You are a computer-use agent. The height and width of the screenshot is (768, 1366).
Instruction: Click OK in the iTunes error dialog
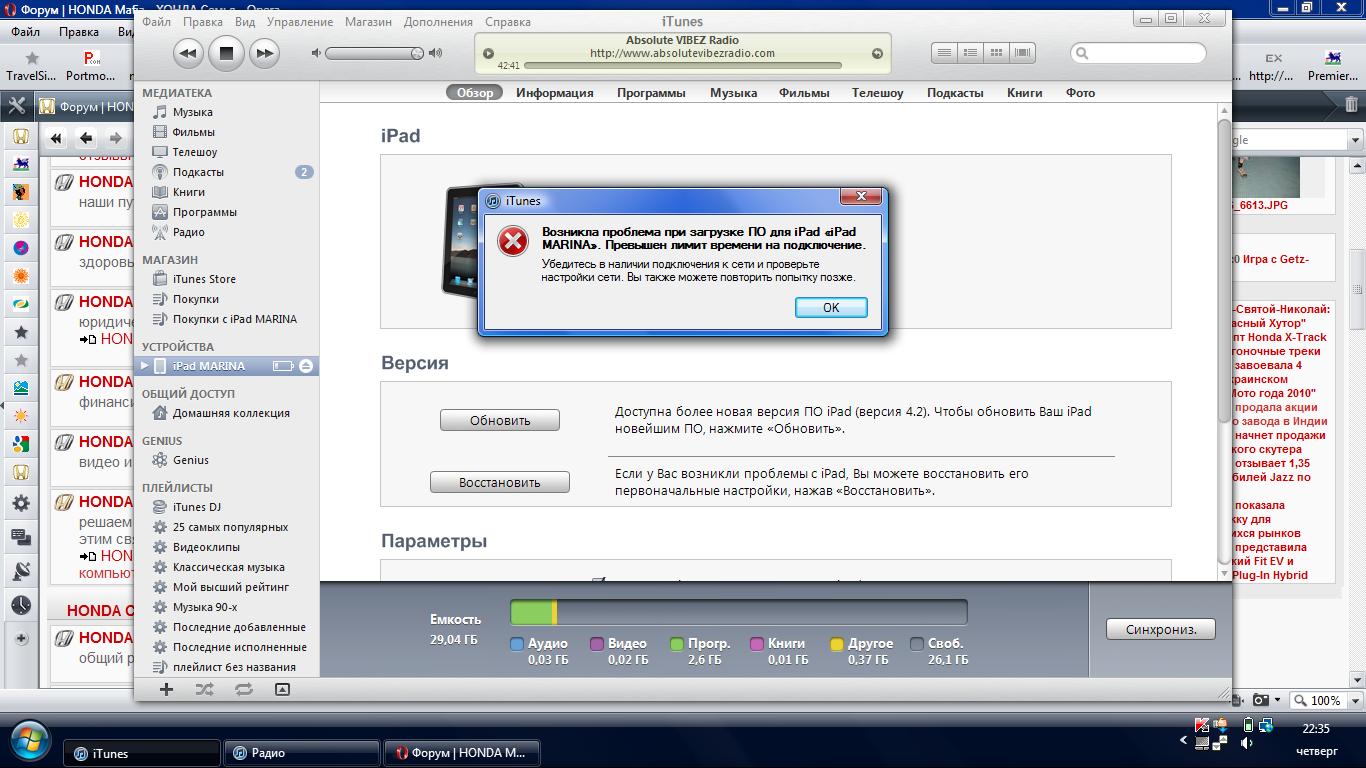(831, 307)
